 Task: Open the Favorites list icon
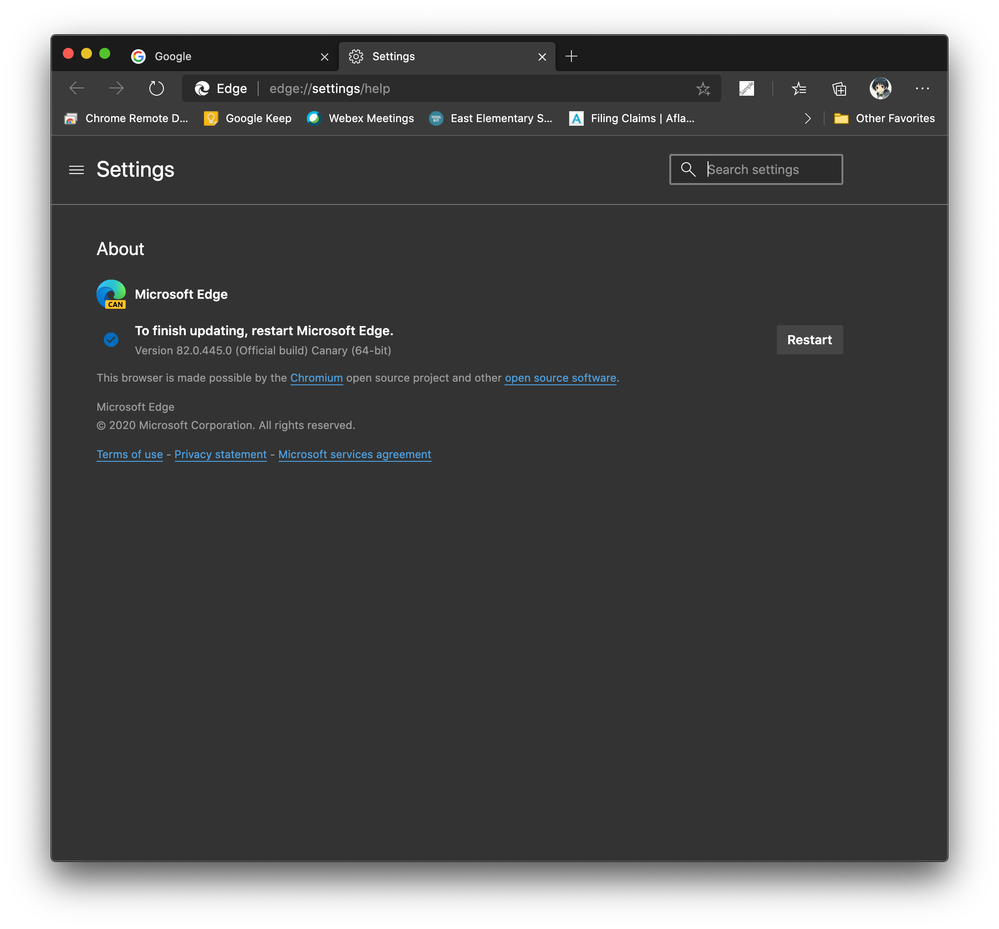coord(799,89)
